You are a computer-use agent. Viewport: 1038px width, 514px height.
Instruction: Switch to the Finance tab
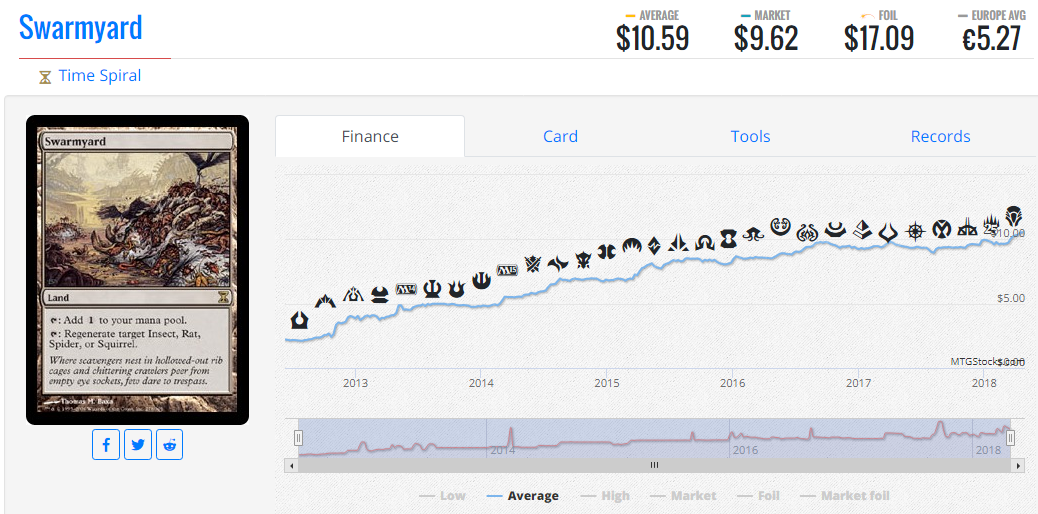point(370,136)
